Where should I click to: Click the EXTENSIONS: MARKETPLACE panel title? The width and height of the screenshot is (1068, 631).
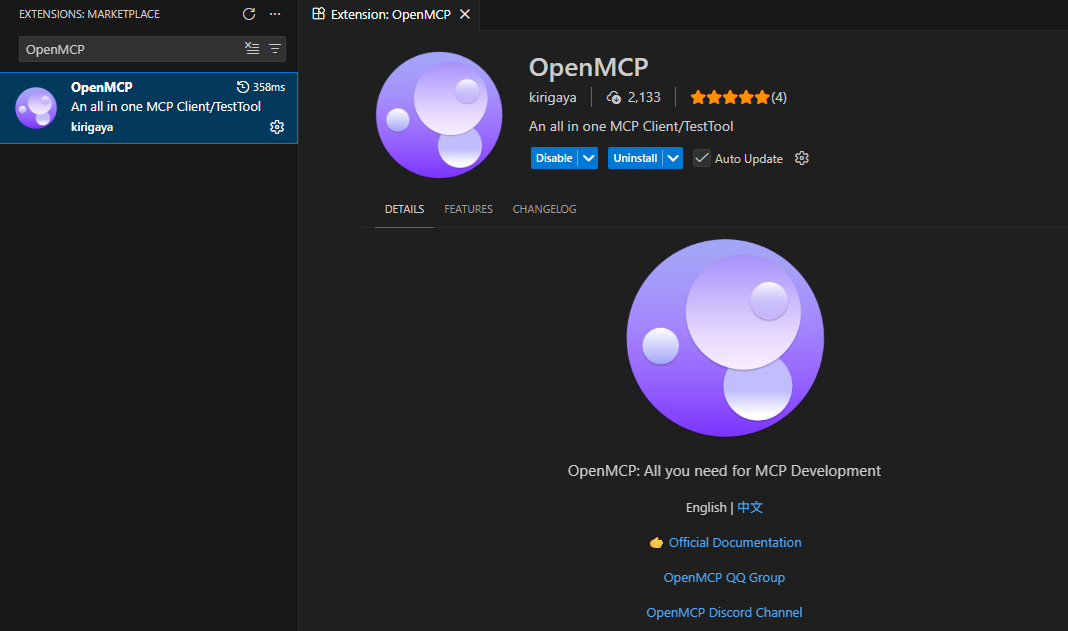coord(89,14)
